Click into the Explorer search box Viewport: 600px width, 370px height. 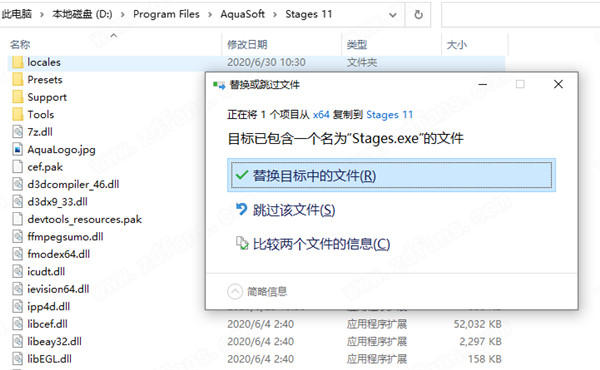tap(520, 15)
